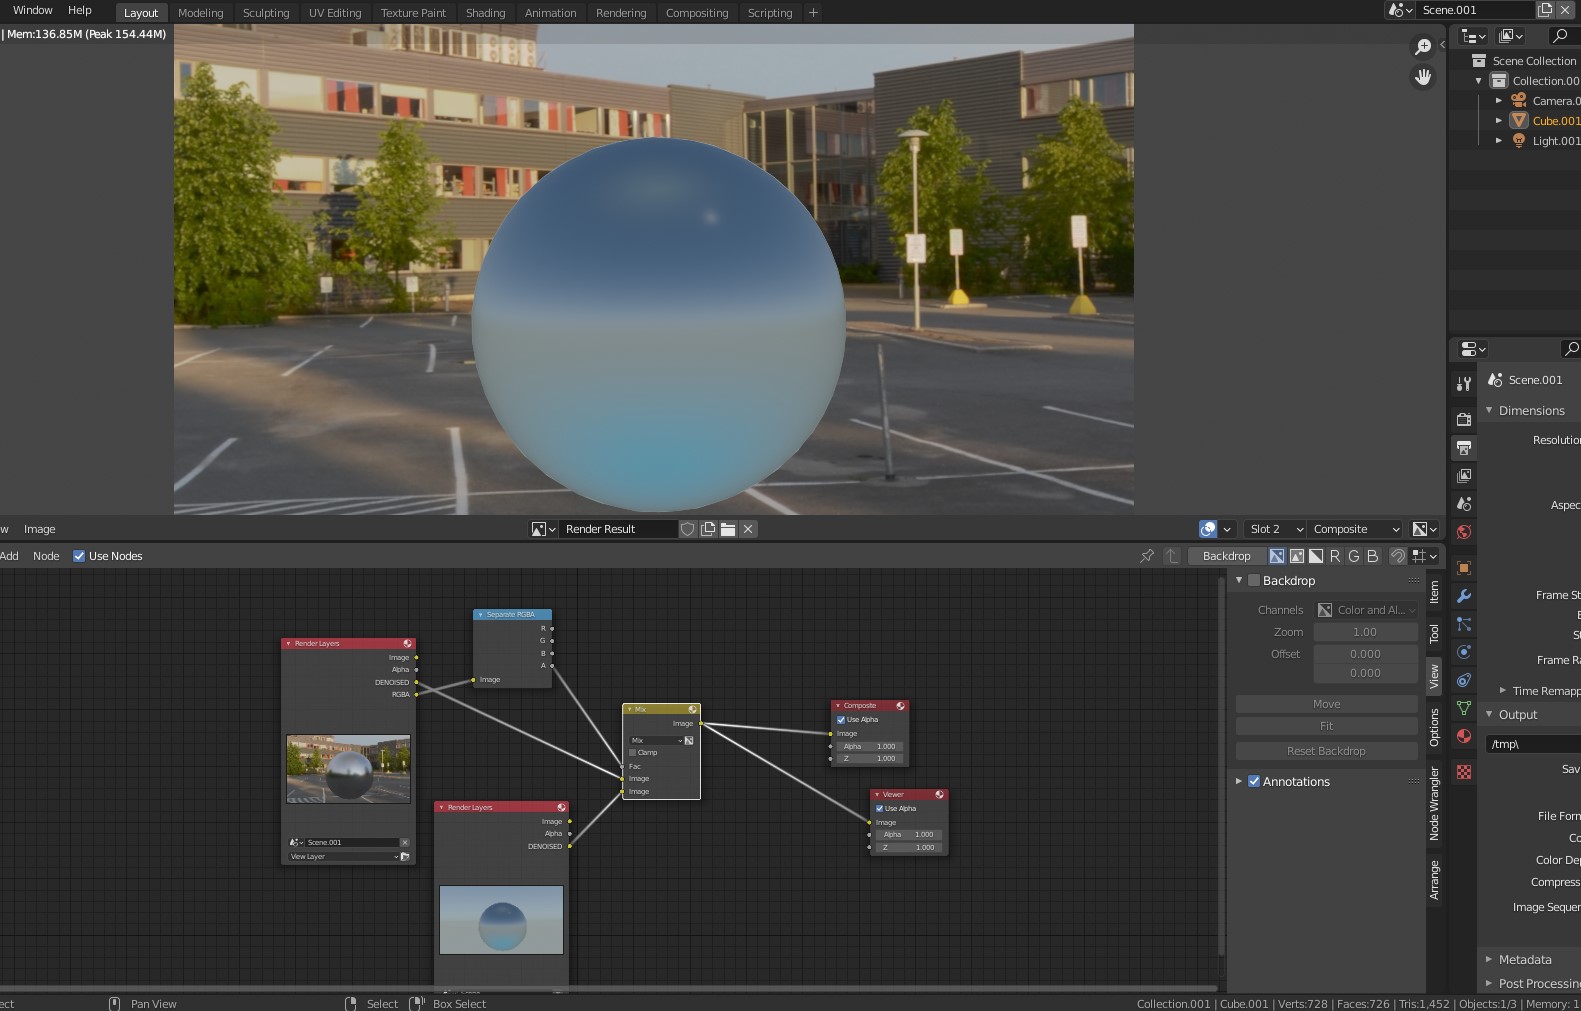Enable the Backdrop panel checkbox
The height and width of the screenshot is (1011, 1581).
1254,581
